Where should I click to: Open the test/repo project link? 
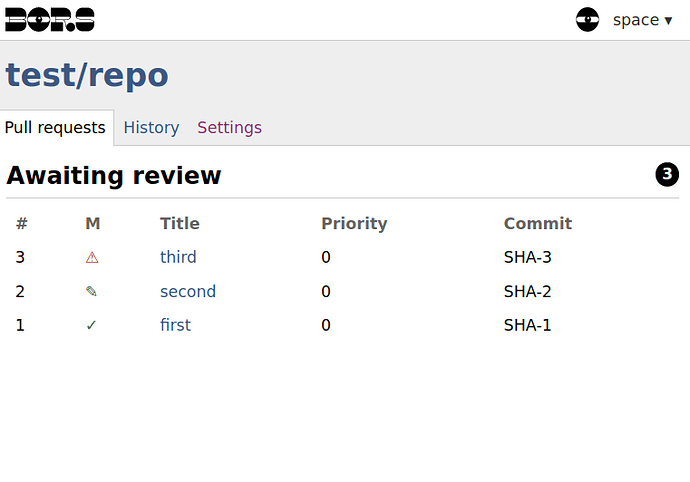point(87,75)
